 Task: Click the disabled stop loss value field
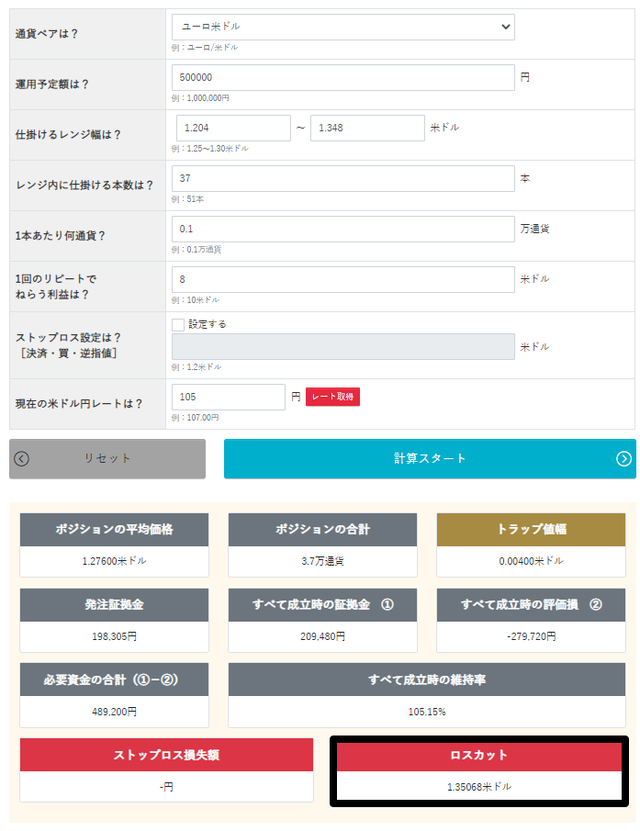(343, 347)
